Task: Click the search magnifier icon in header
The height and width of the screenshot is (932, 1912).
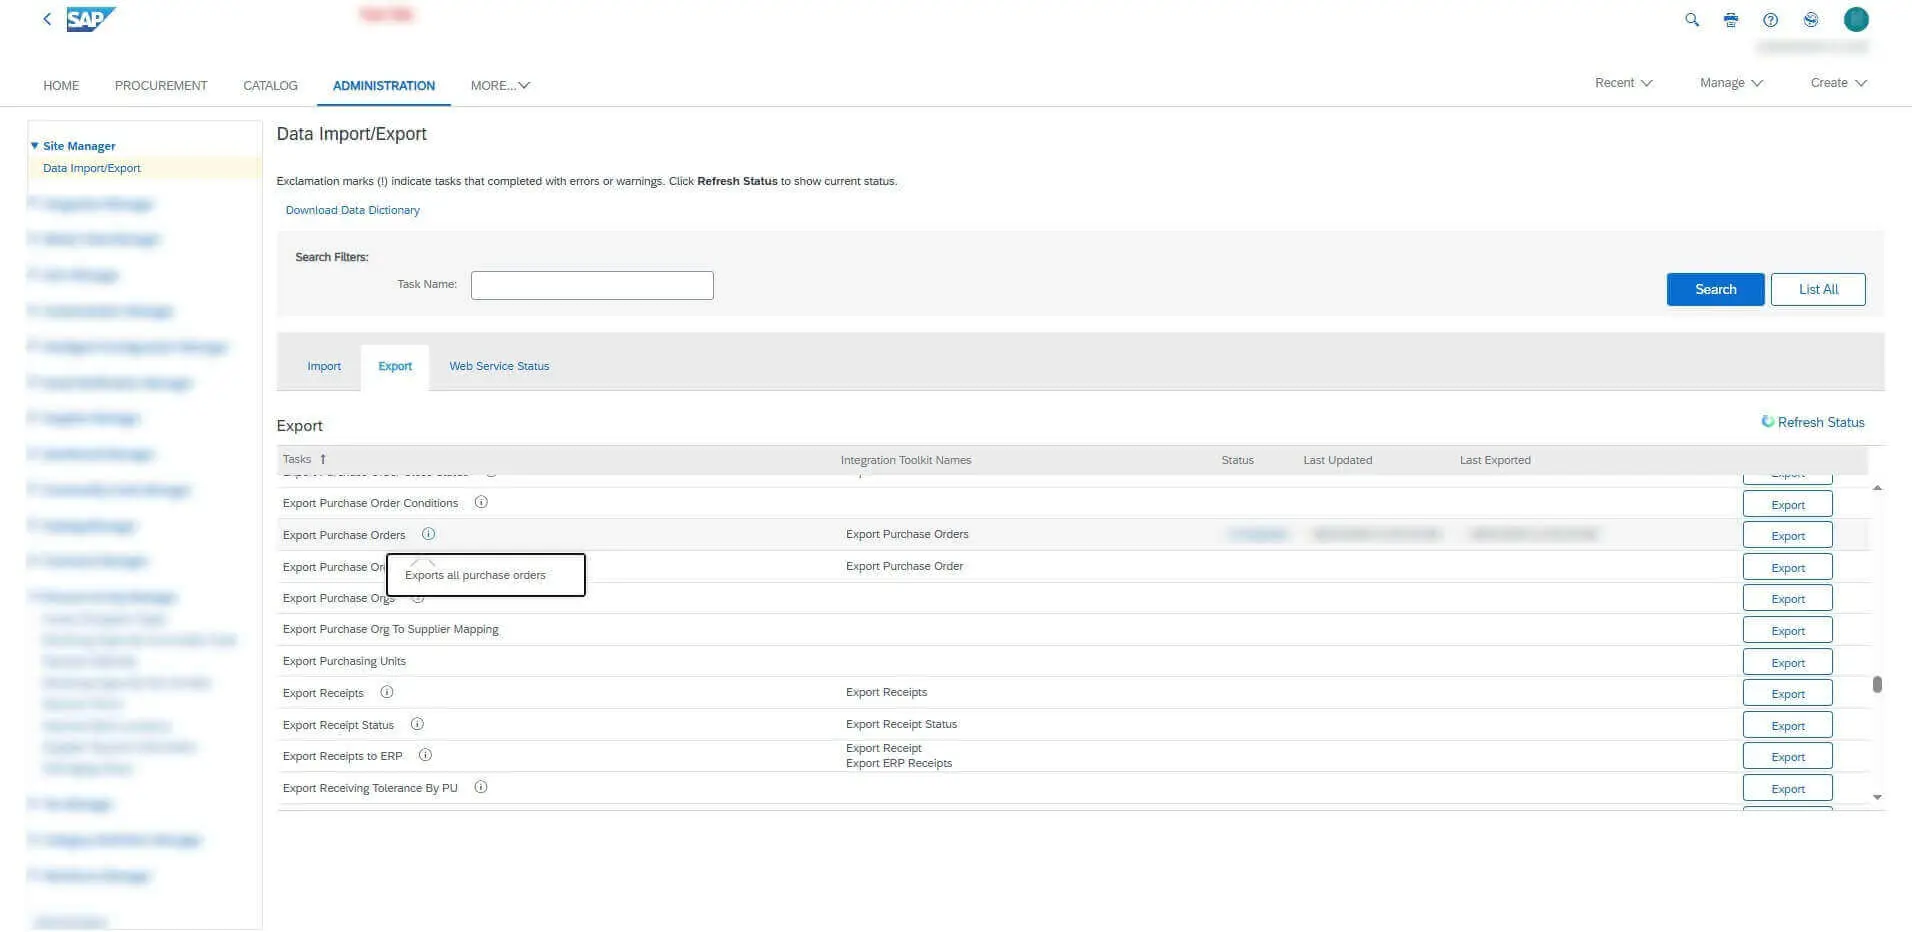Action: click(1692, 20)
